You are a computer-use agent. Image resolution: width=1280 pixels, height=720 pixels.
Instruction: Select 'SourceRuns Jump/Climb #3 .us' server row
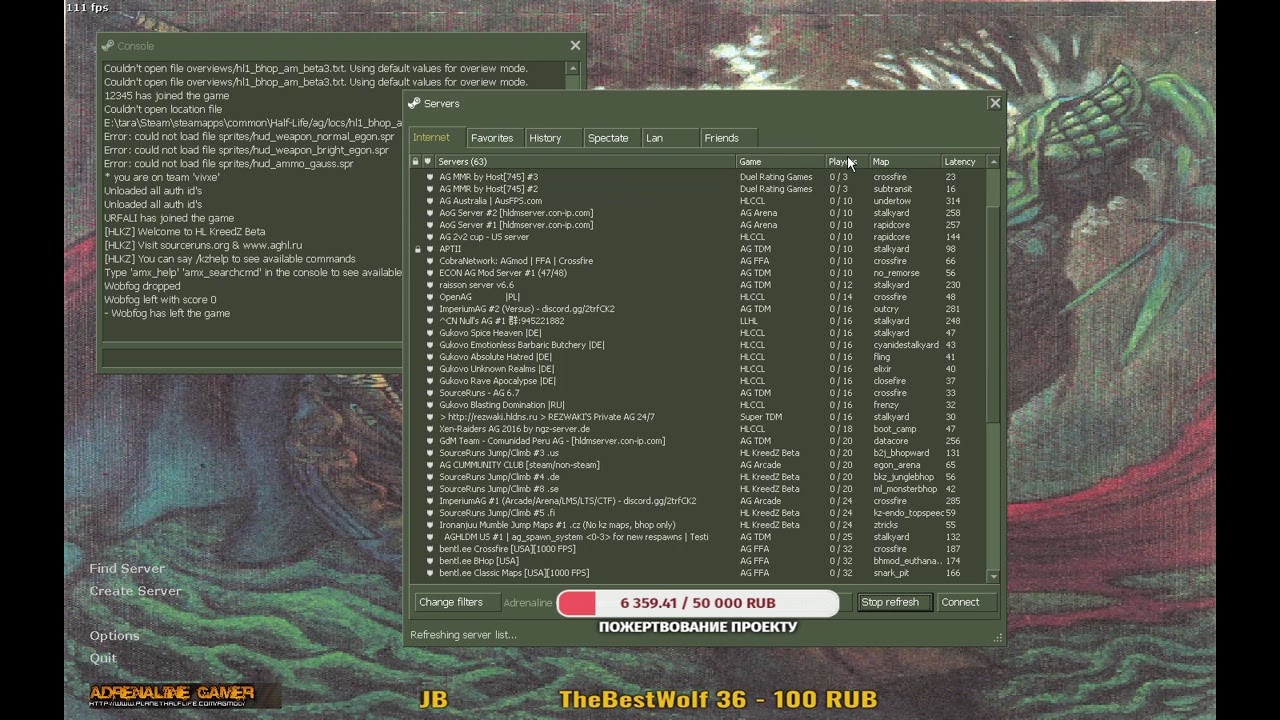click(x=700, y=453)
